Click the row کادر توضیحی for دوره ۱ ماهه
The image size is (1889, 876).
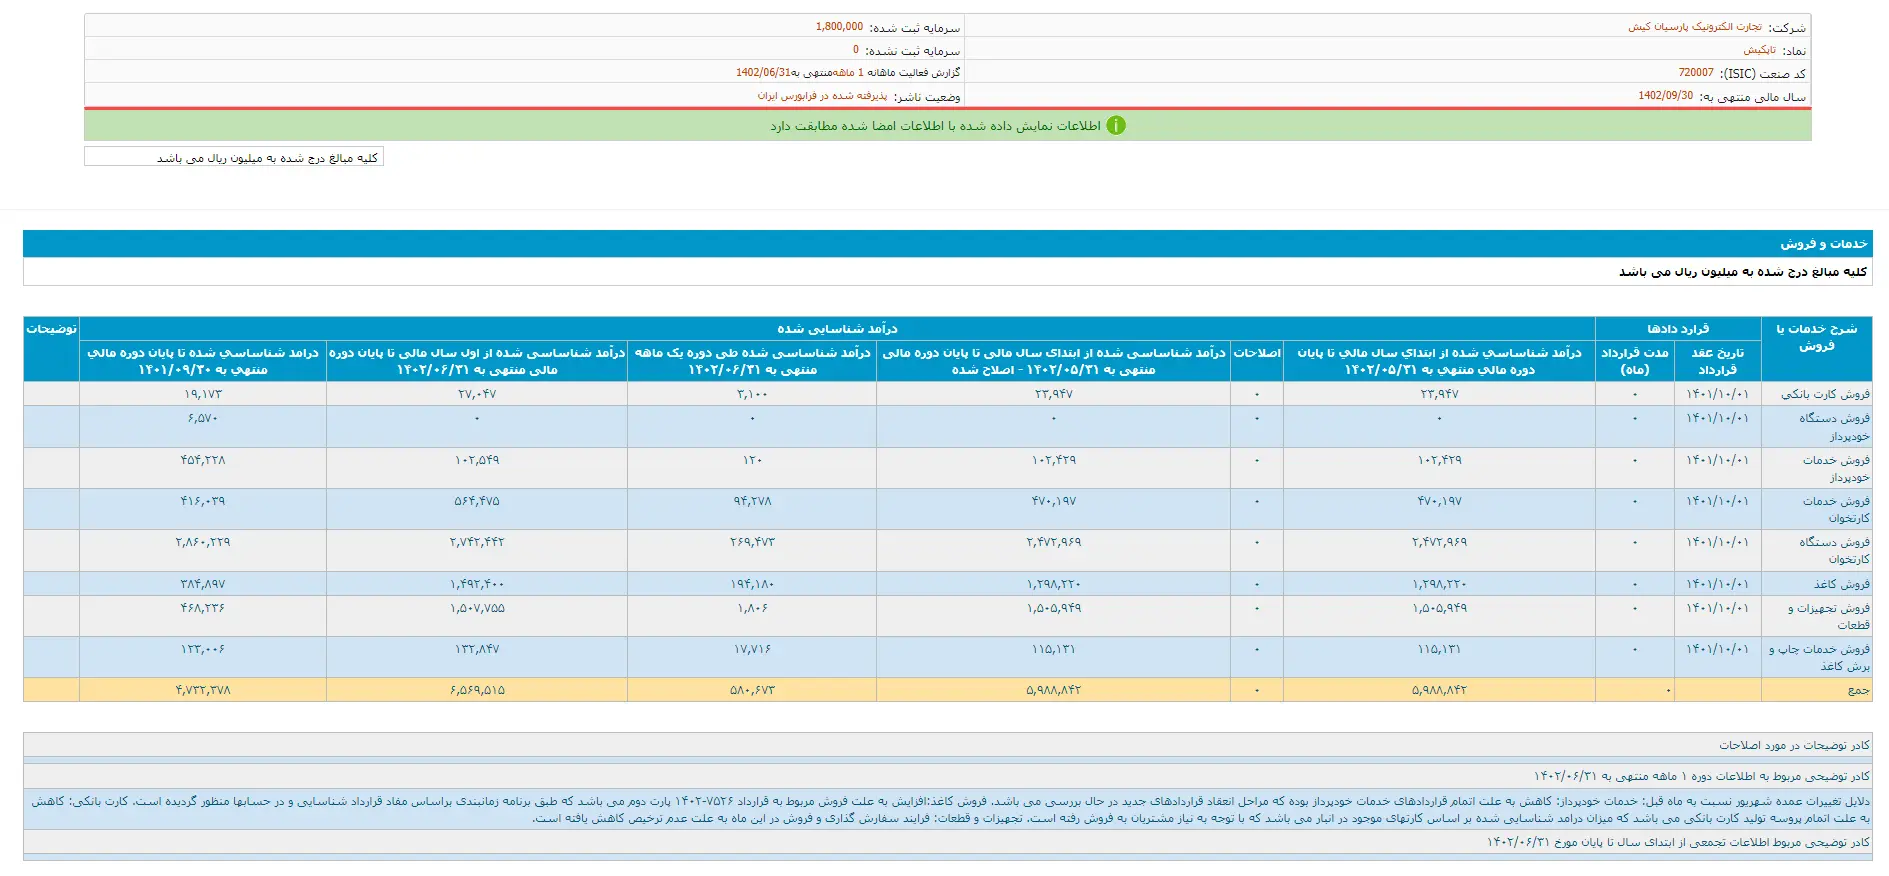(948, 776)
